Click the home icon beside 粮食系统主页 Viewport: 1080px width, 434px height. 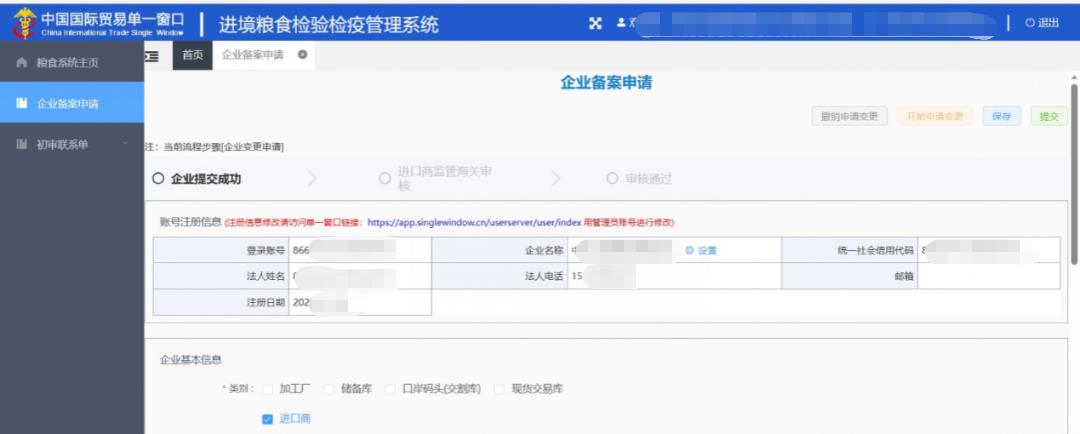click(20, 63)
